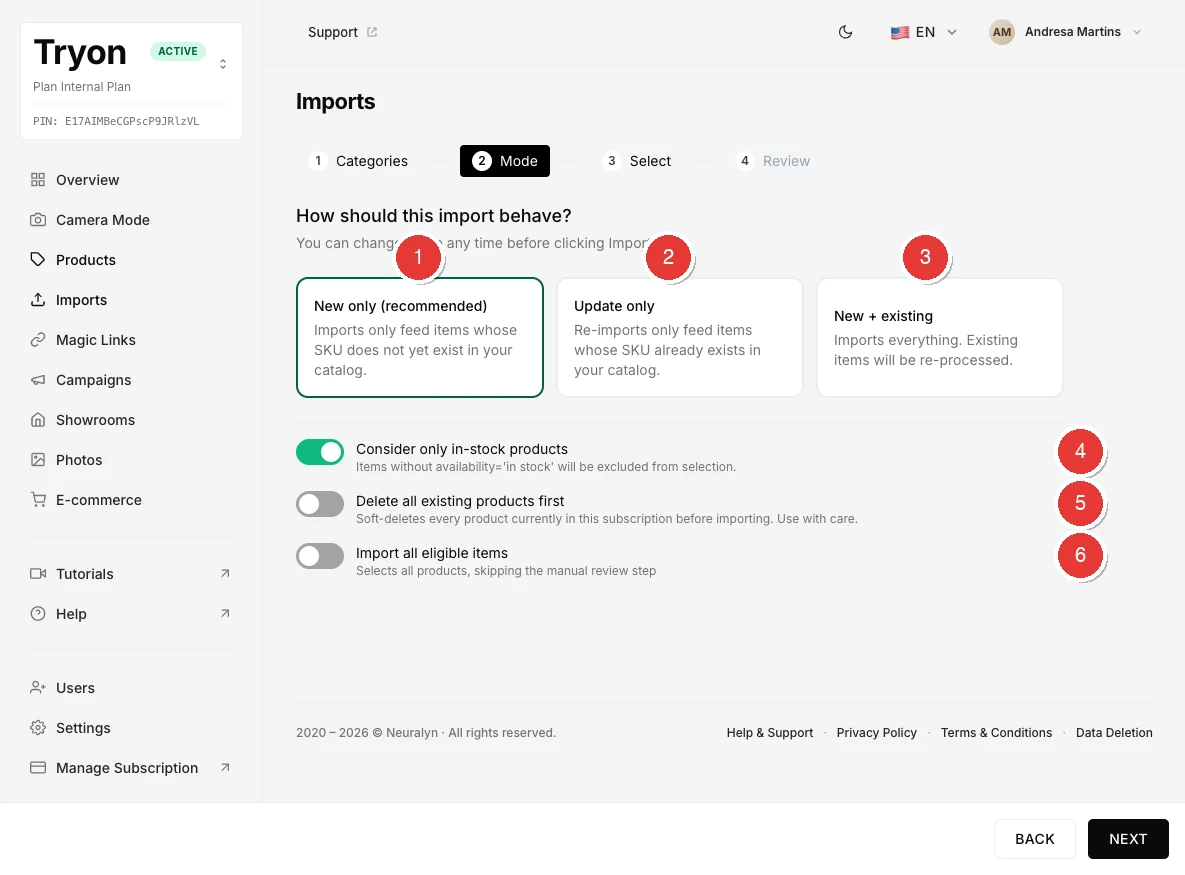The image size is (1185, 875).
Task: Click the external arrow beside Help
Action: pyautogui.click(x=225, y=614)
